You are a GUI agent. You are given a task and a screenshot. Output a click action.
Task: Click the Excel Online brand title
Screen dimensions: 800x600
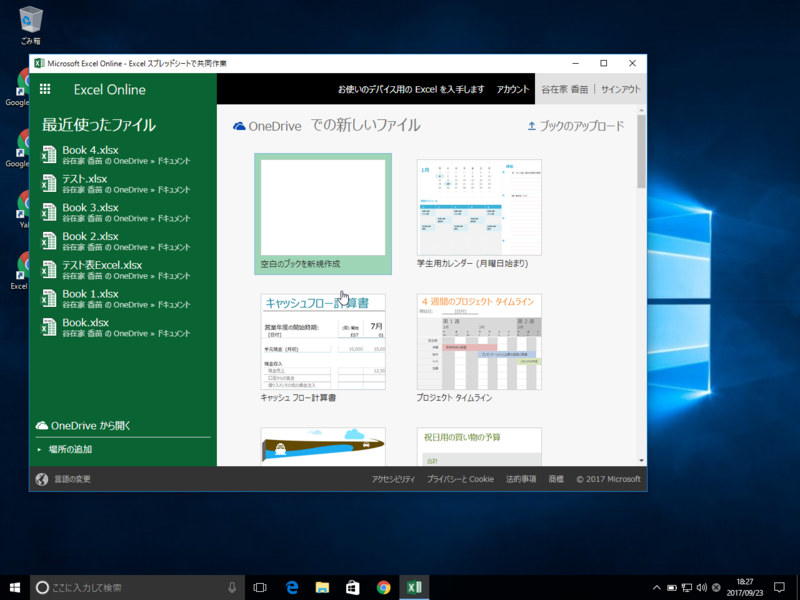110,89
